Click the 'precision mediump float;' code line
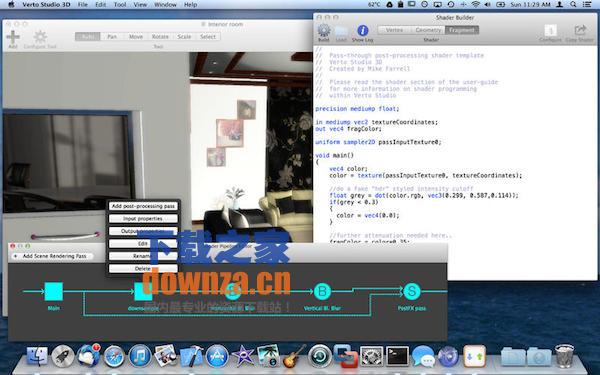Viewport: 600px width, 375px height. tap(357, 109)
